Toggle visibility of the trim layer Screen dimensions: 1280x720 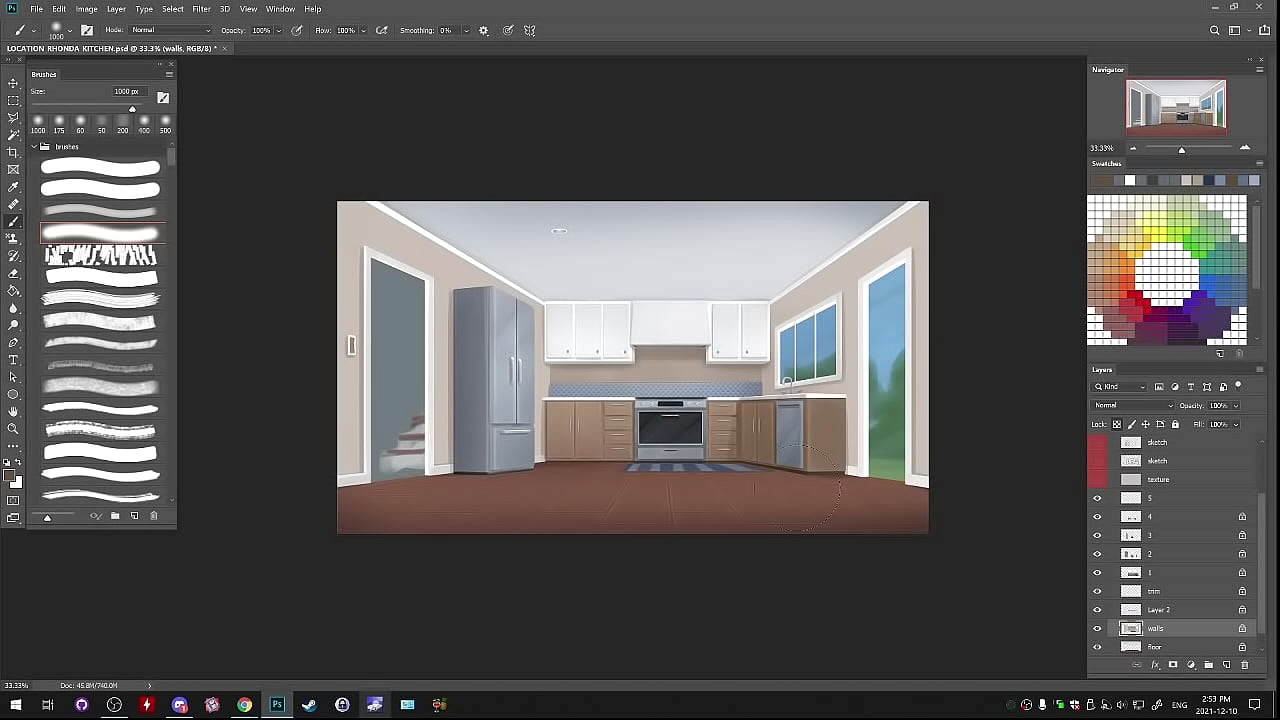click(1097, 591)
